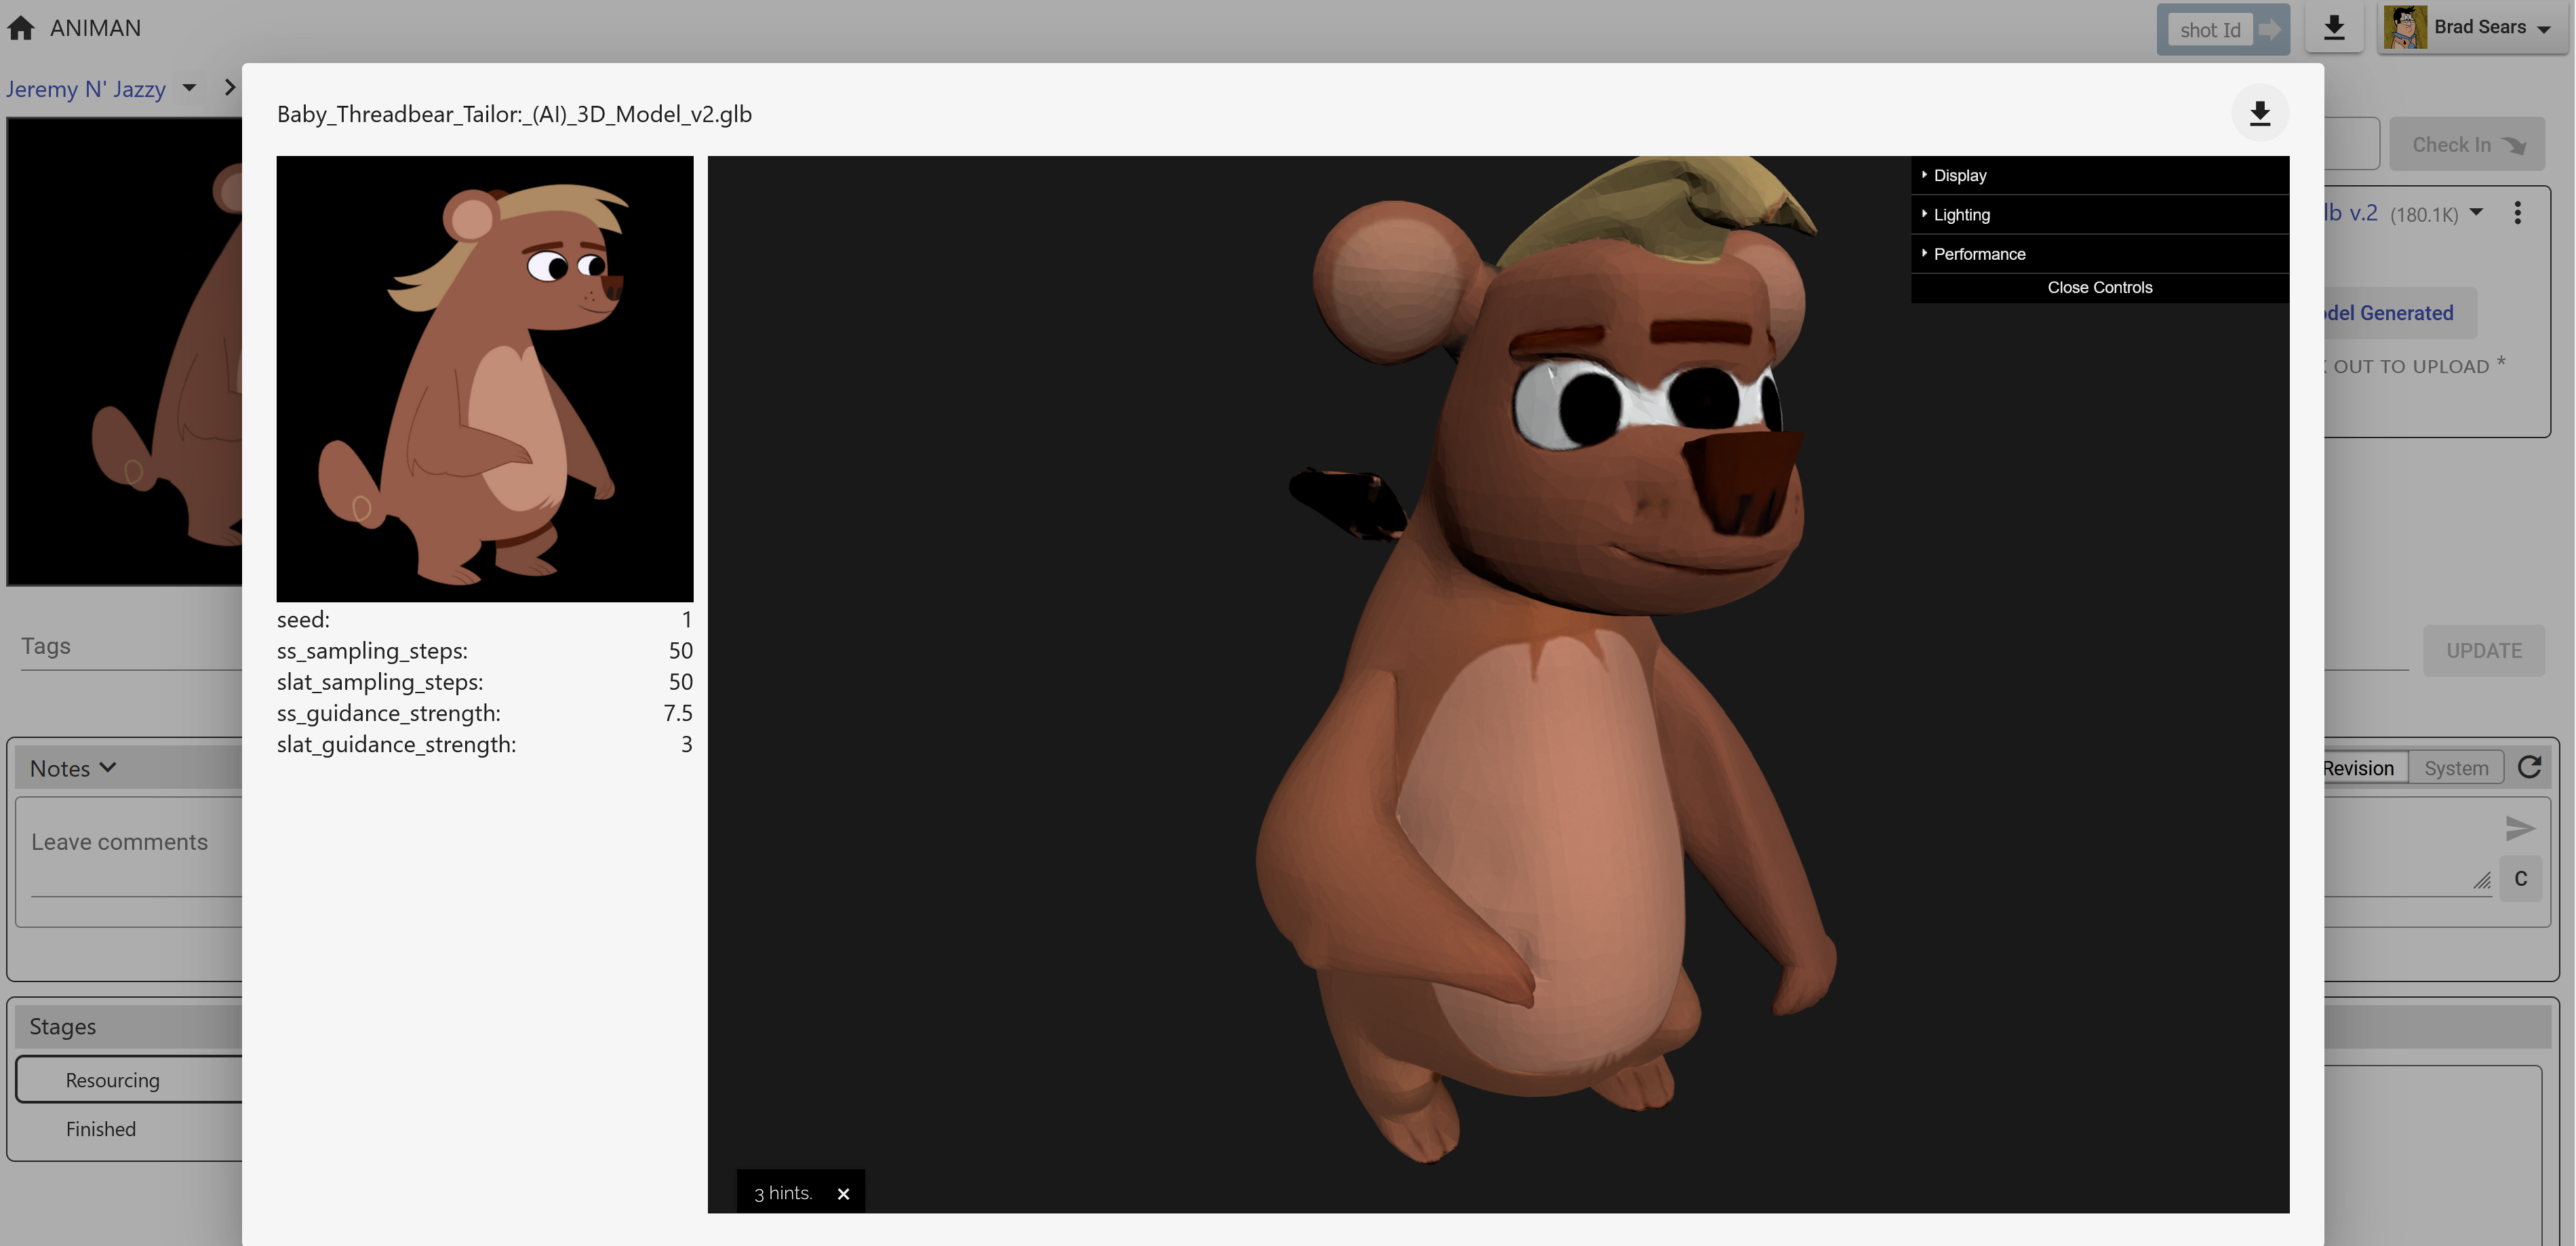Select the Finished stage
The width and height of the screenshot is (2576, 1246).
pyautogui.click(x=101, y=1129)
